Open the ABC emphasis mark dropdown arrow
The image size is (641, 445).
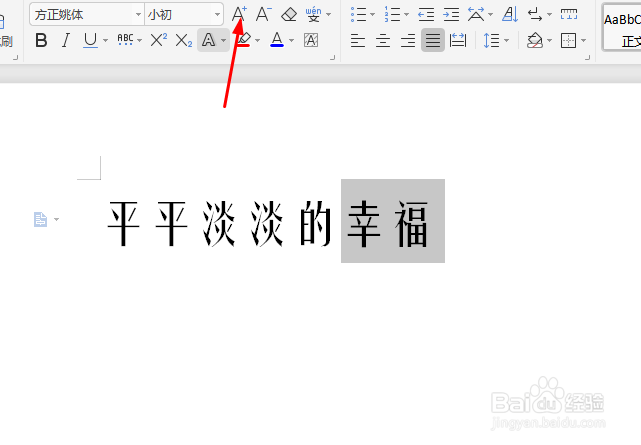pos(139,40)
